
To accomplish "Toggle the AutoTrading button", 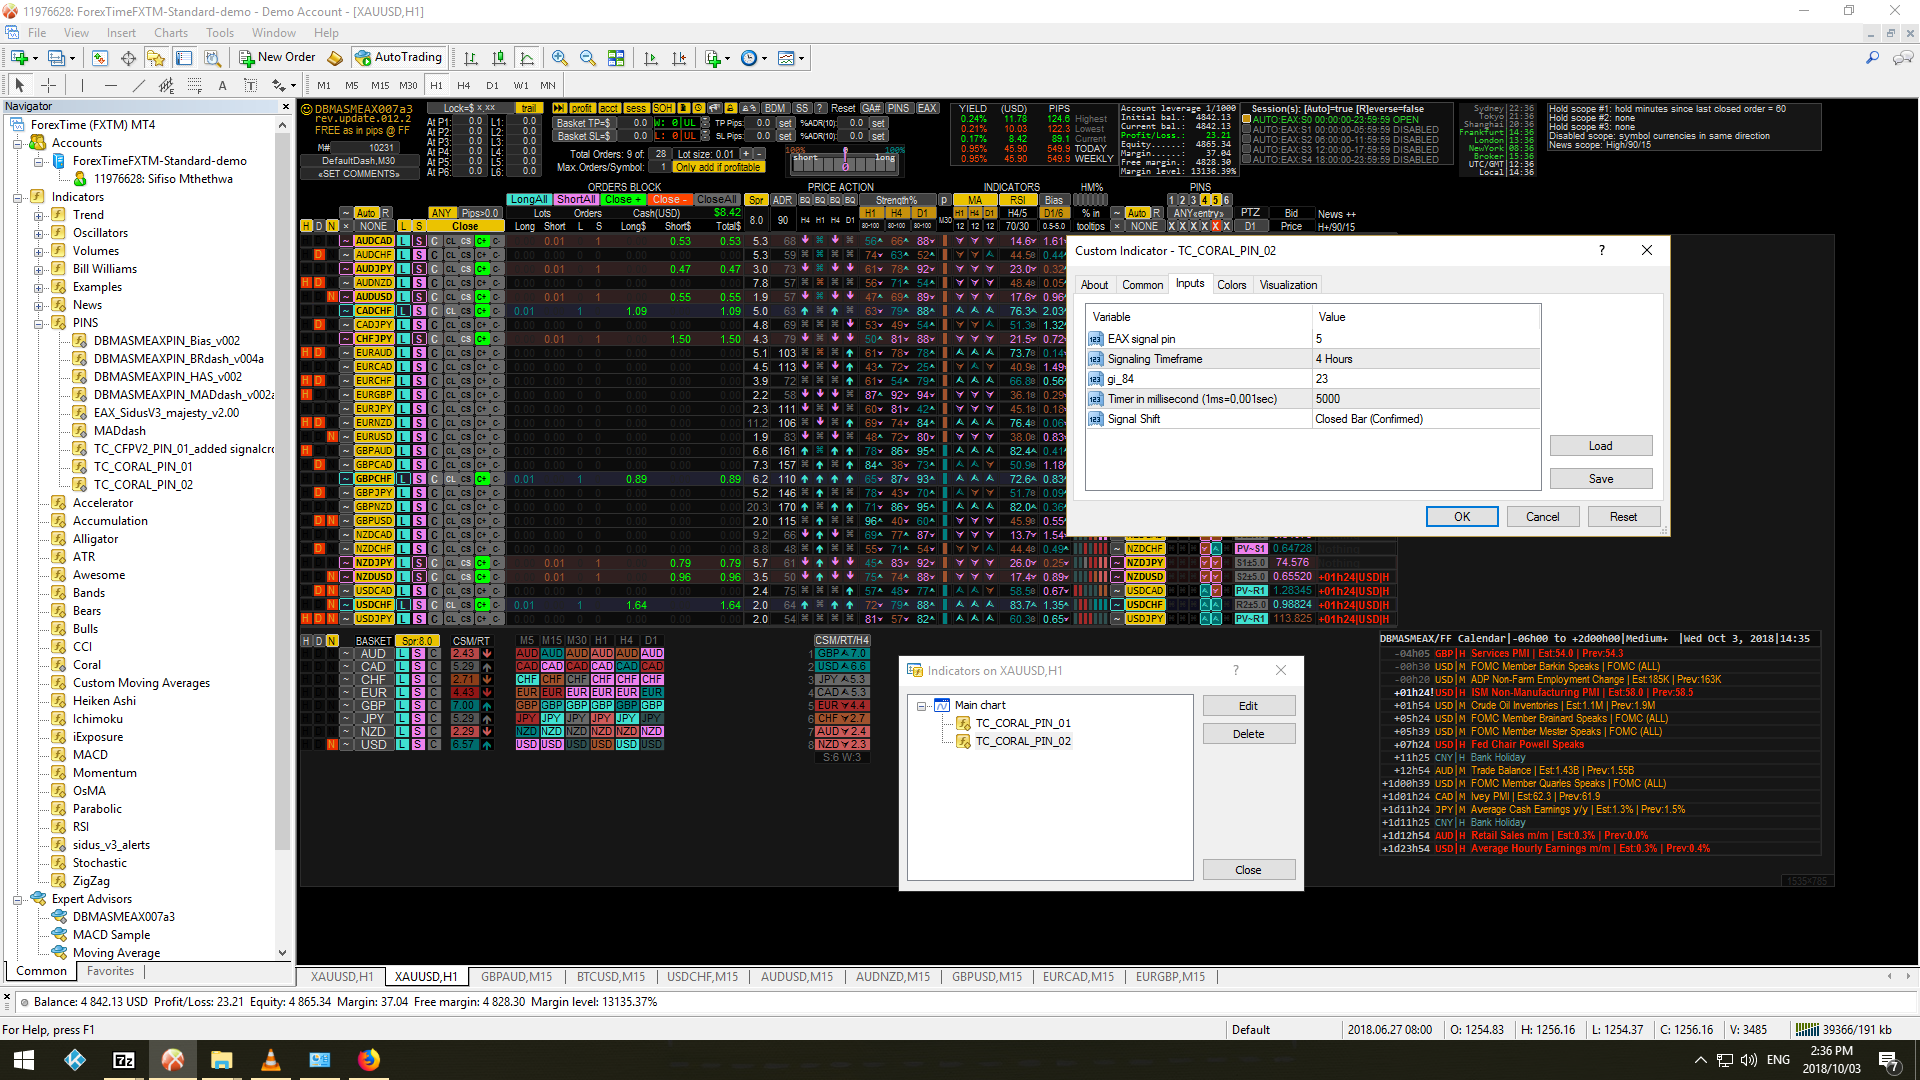I will [x=399, y=58].
